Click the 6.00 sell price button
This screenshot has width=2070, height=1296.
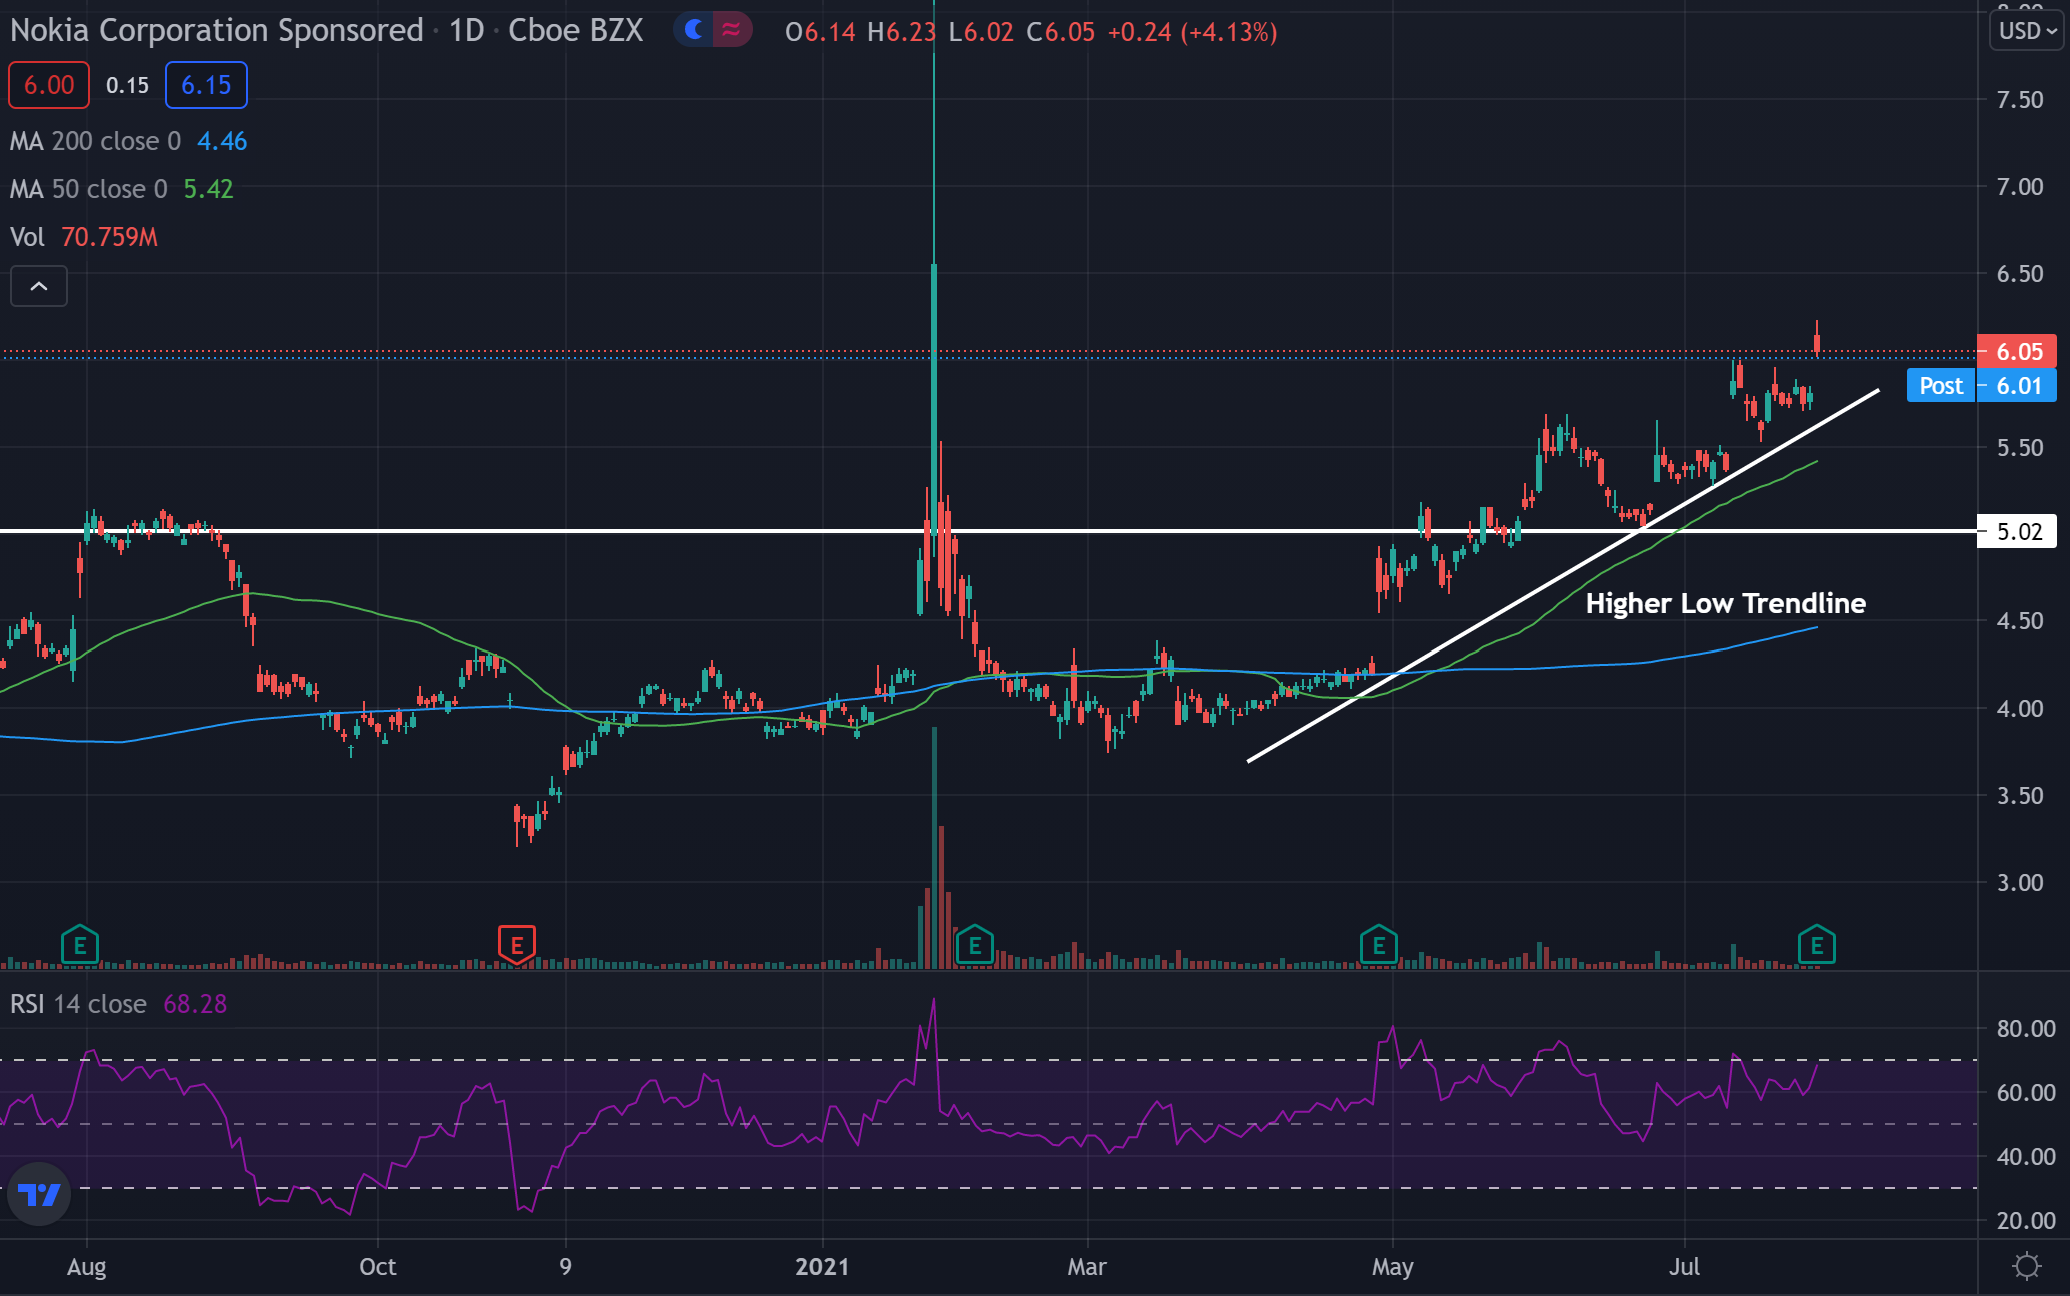49,85
